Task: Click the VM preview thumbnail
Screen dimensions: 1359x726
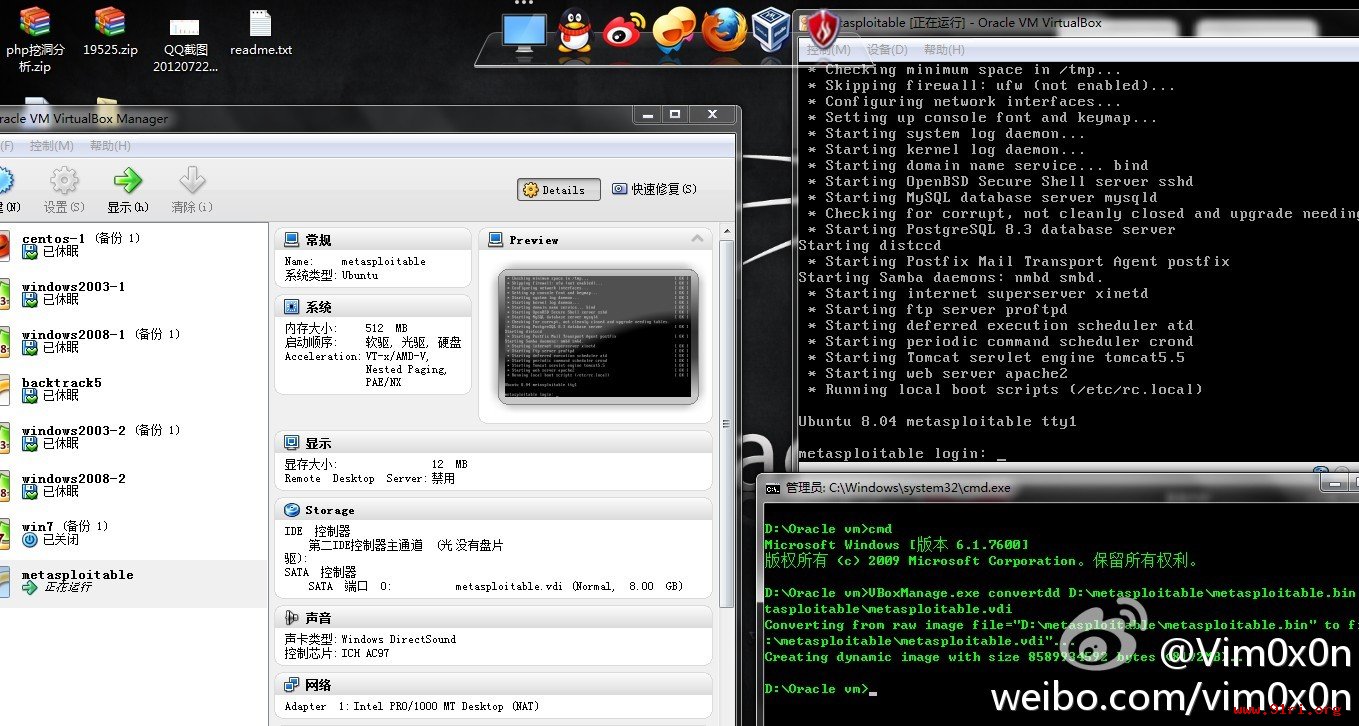Action: (x=598, y=337)
